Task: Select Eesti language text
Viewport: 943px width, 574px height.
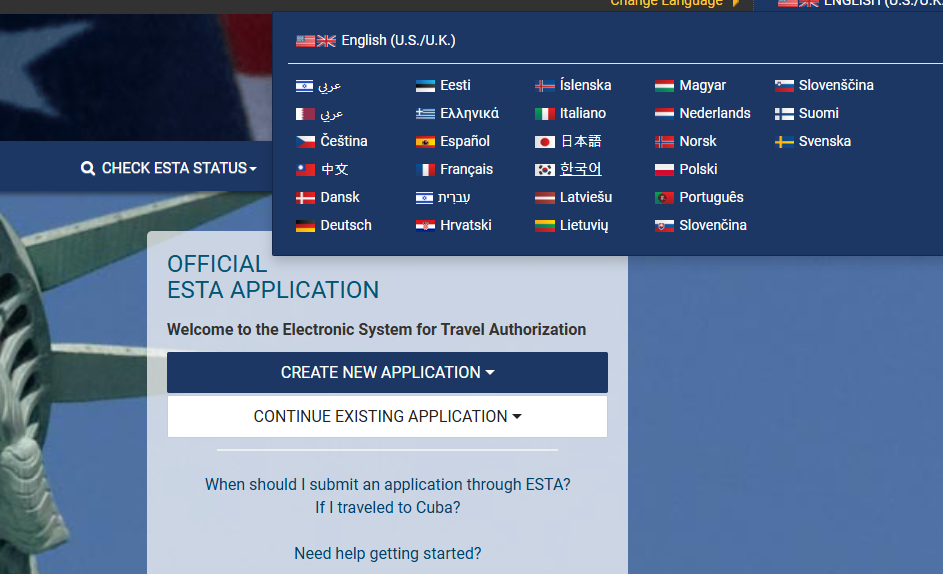Action: tap(455, 86)
